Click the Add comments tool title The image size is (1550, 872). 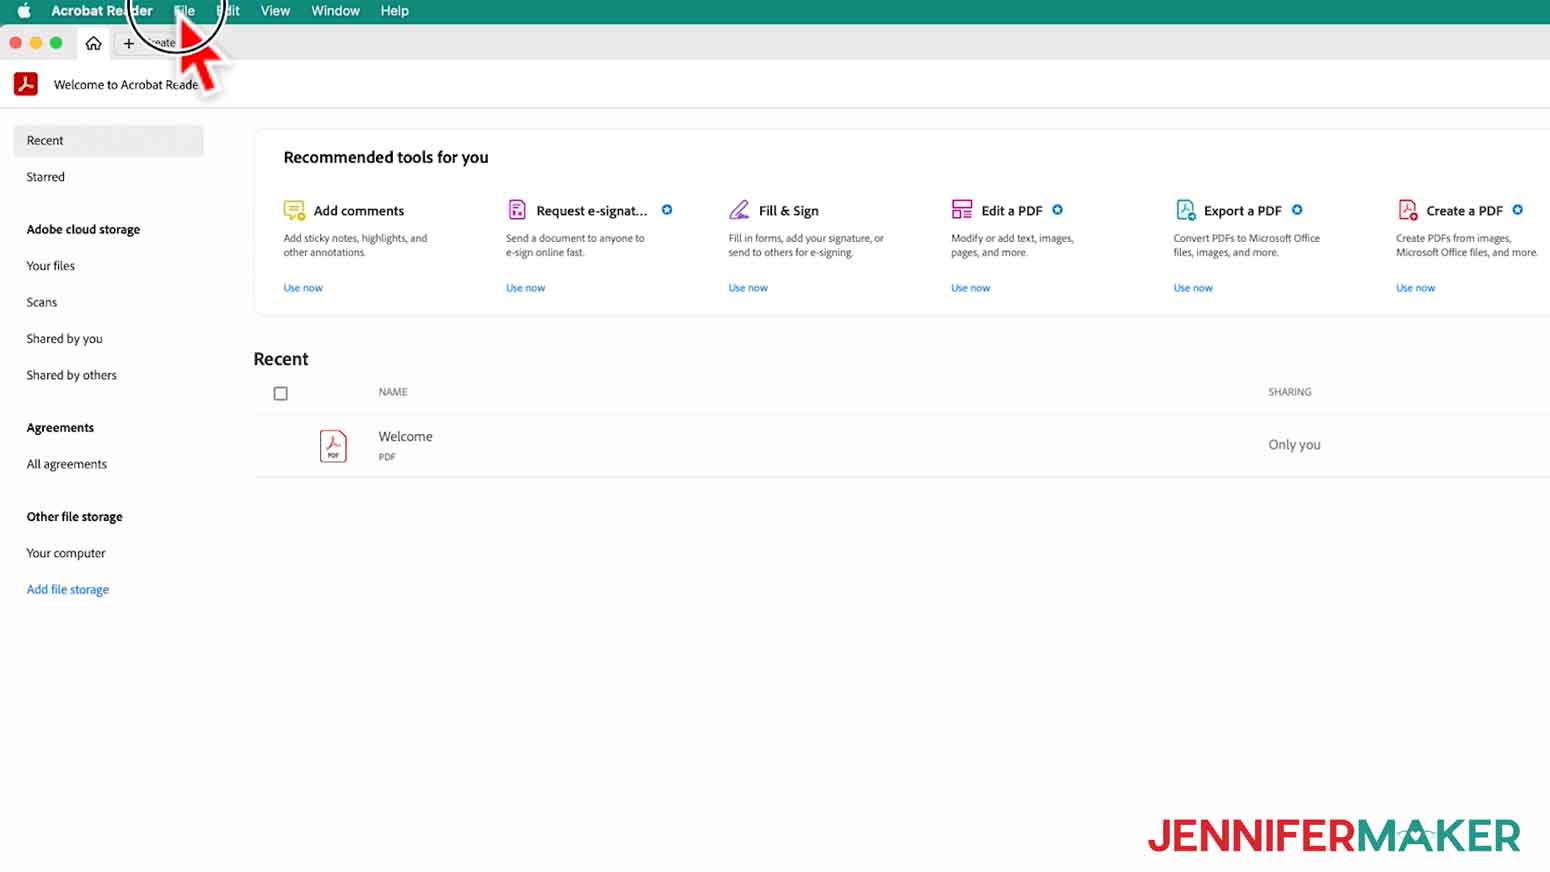pos(359,211)
